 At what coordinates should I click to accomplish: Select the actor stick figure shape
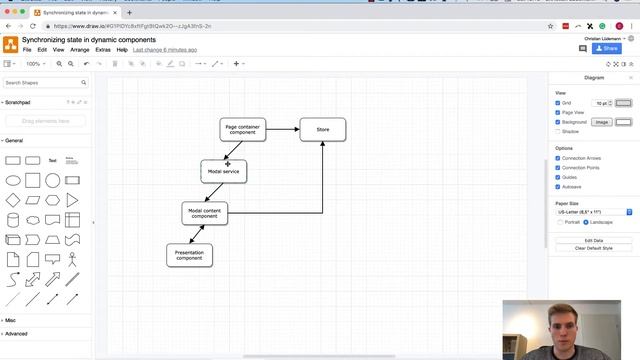click(x=72, y=259)
